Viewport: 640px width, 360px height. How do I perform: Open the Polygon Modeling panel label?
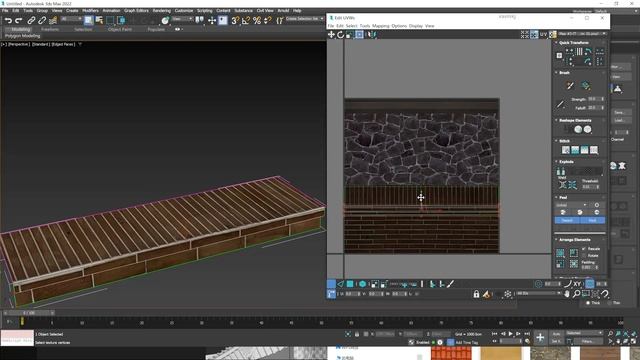click(22, 36)
